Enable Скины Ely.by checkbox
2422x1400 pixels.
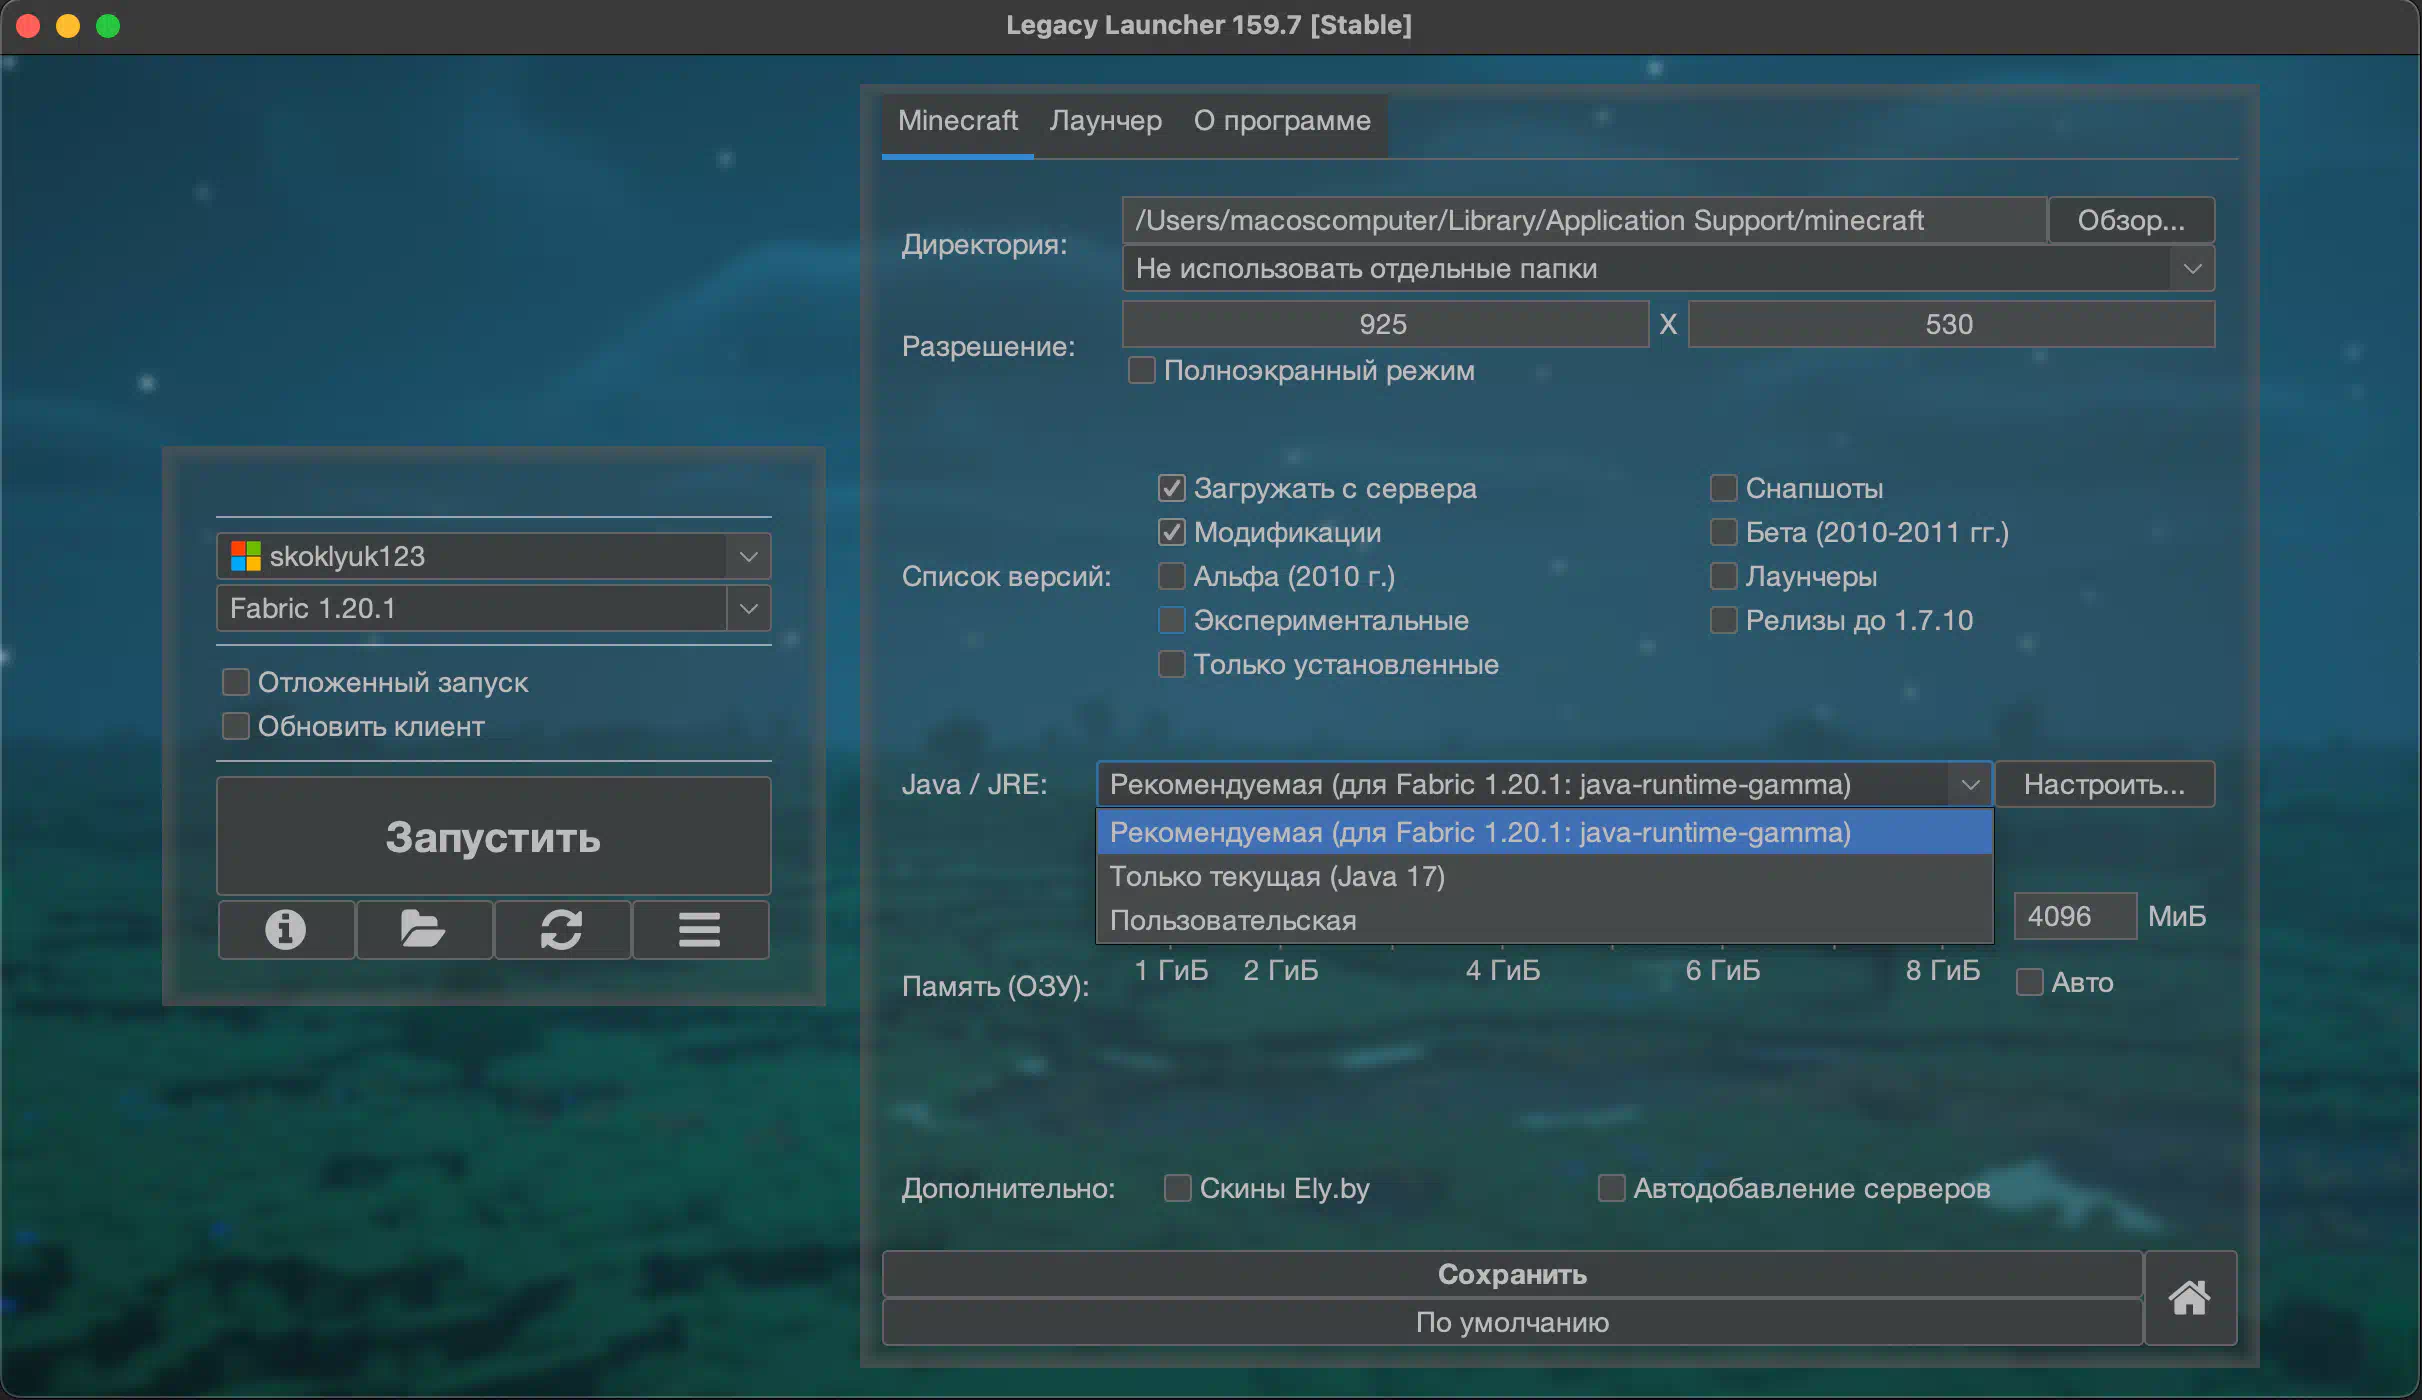1177,1188
